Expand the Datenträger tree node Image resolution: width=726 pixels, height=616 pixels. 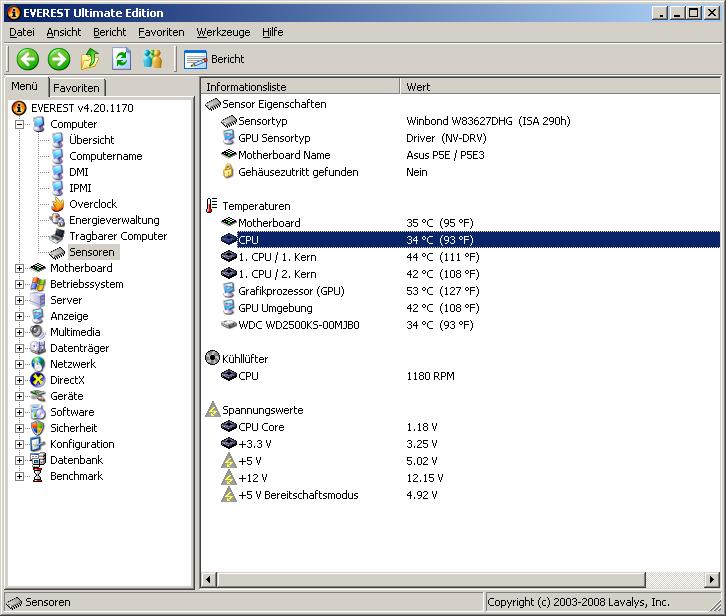pos(19,348)
